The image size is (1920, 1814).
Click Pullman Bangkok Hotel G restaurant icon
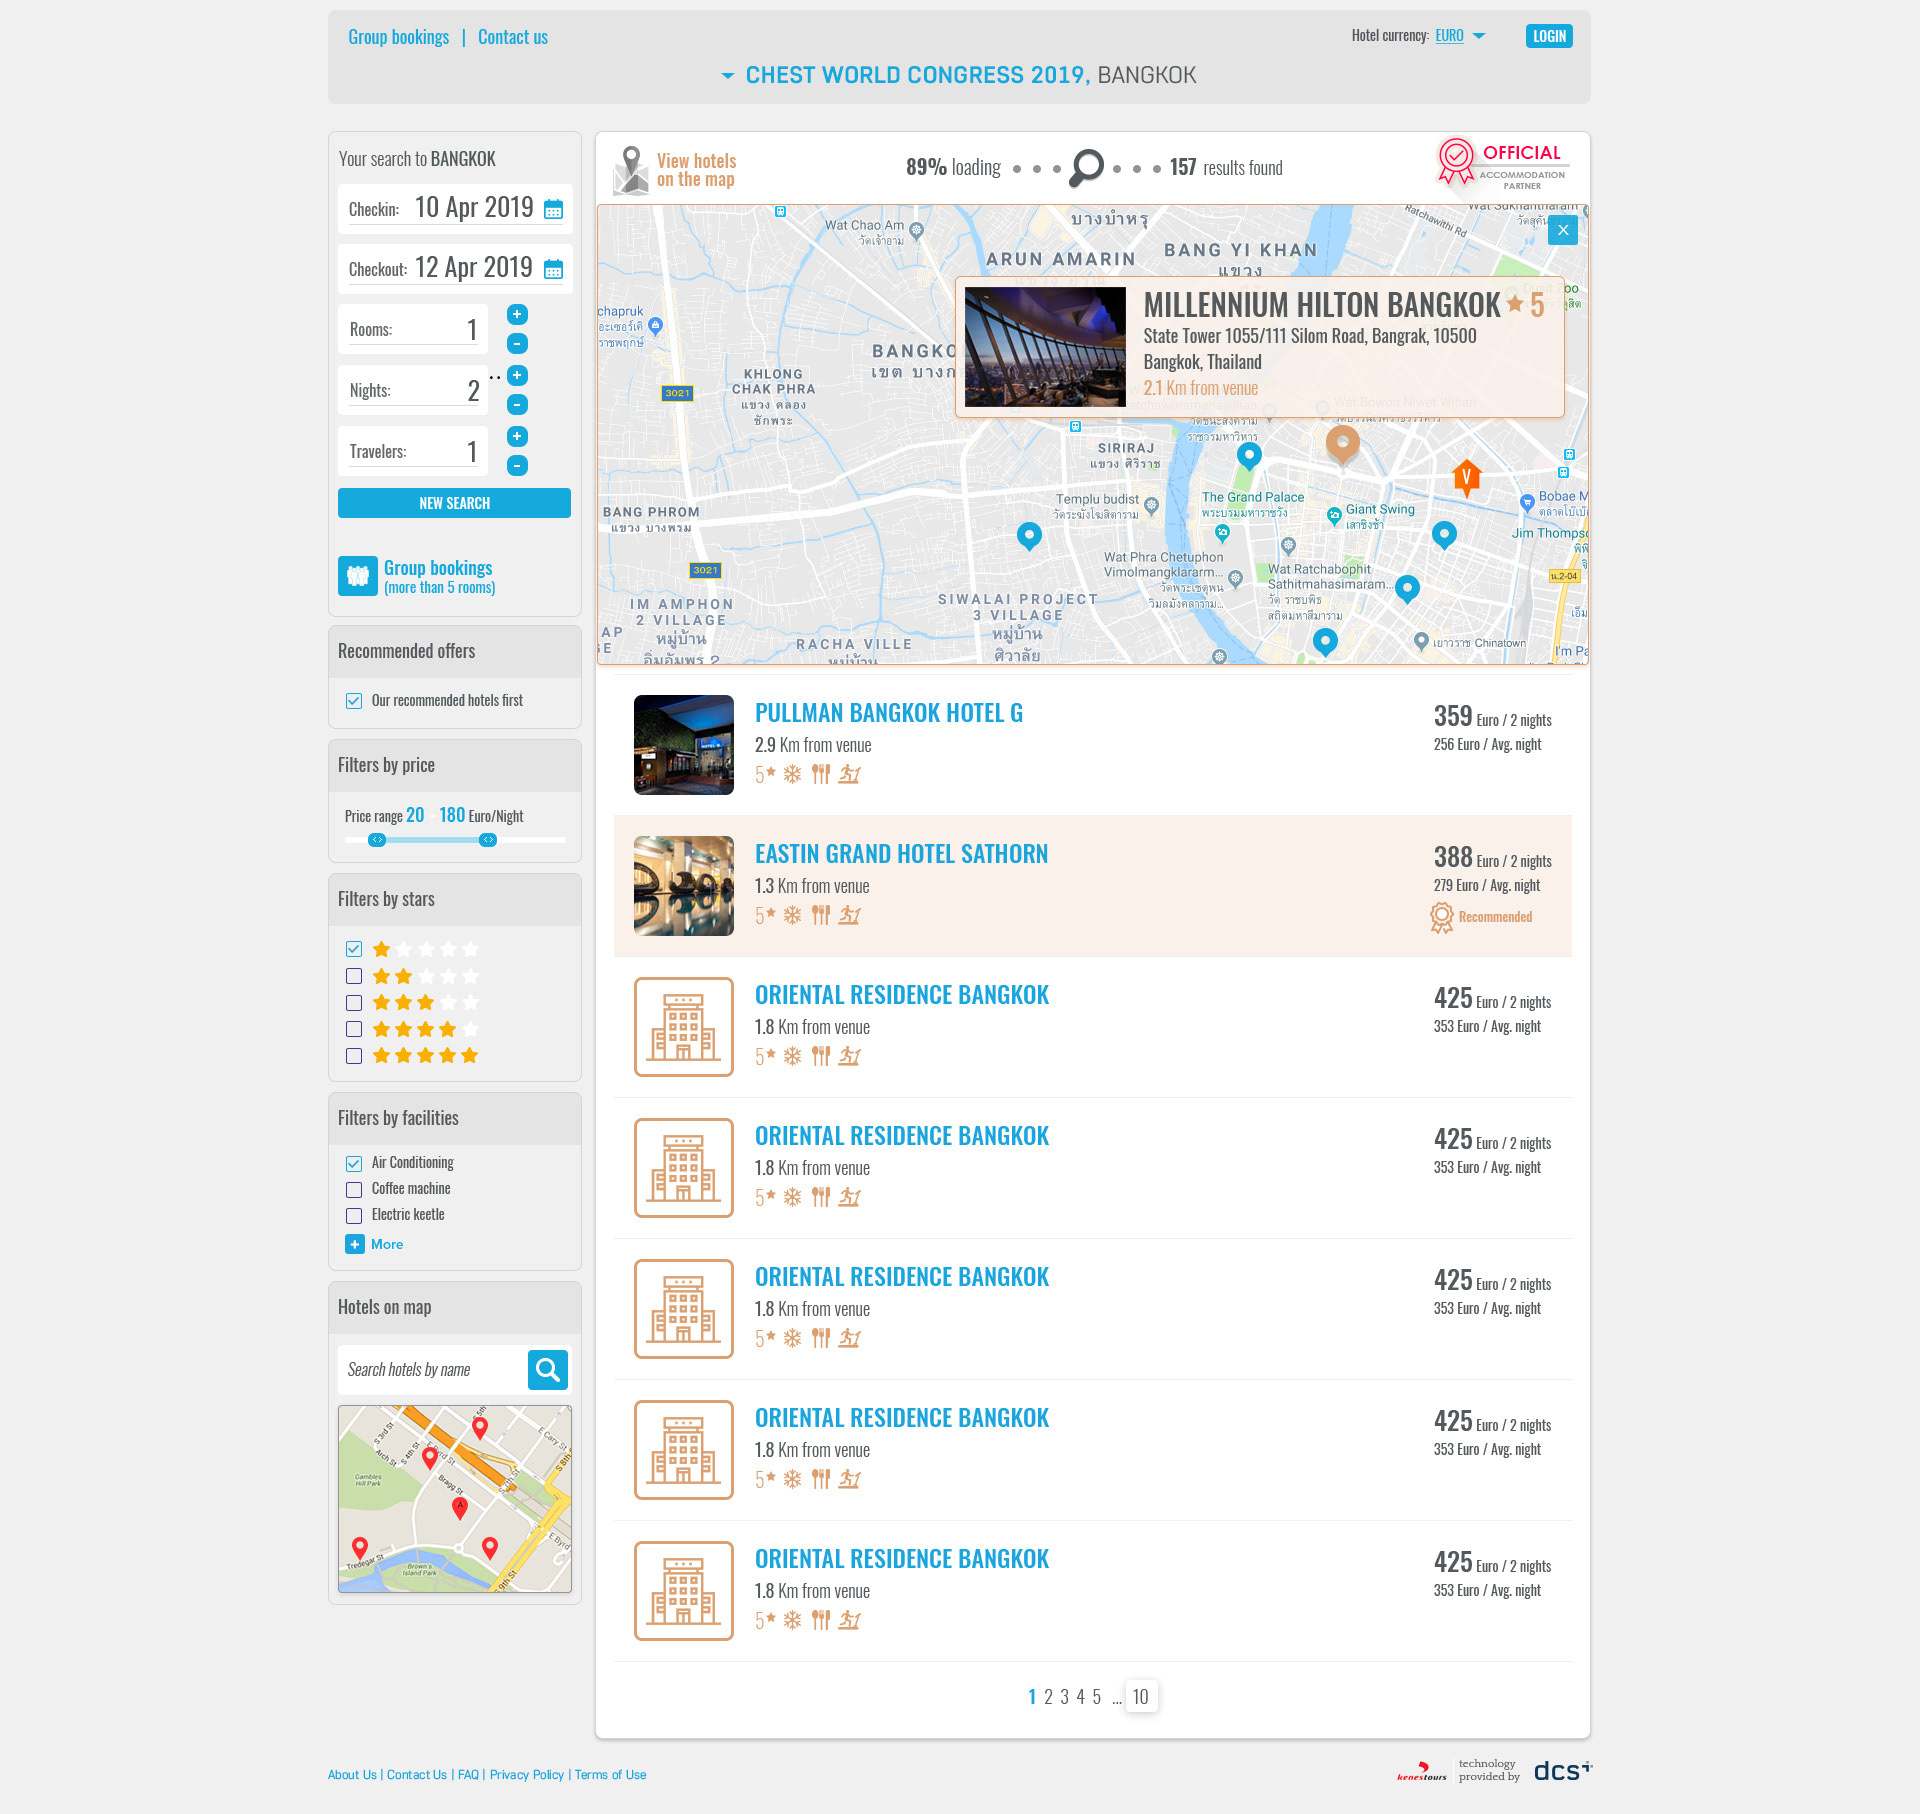[821, 774]
